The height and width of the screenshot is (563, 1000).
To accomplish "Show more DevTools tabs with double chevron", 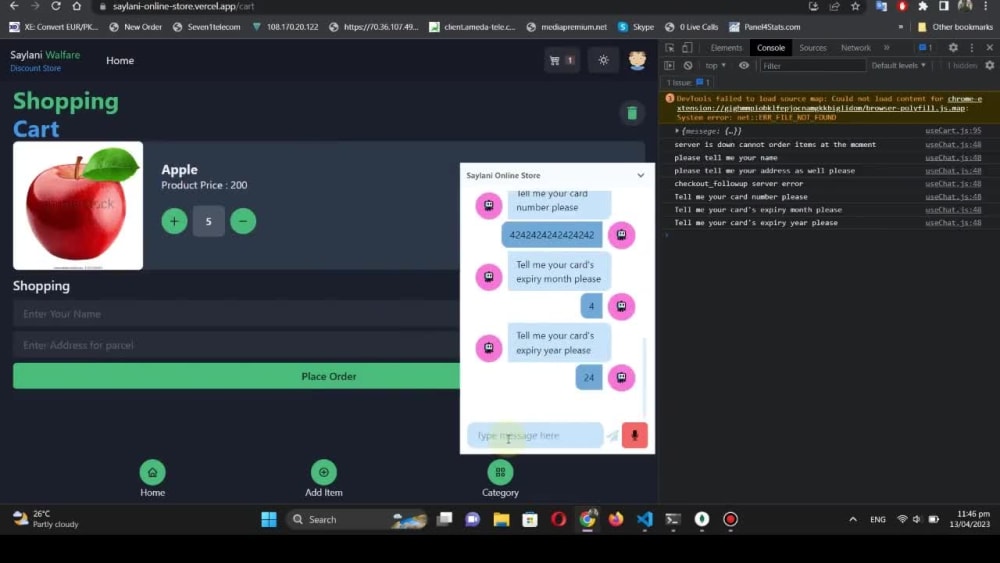I will click(886, 48).
